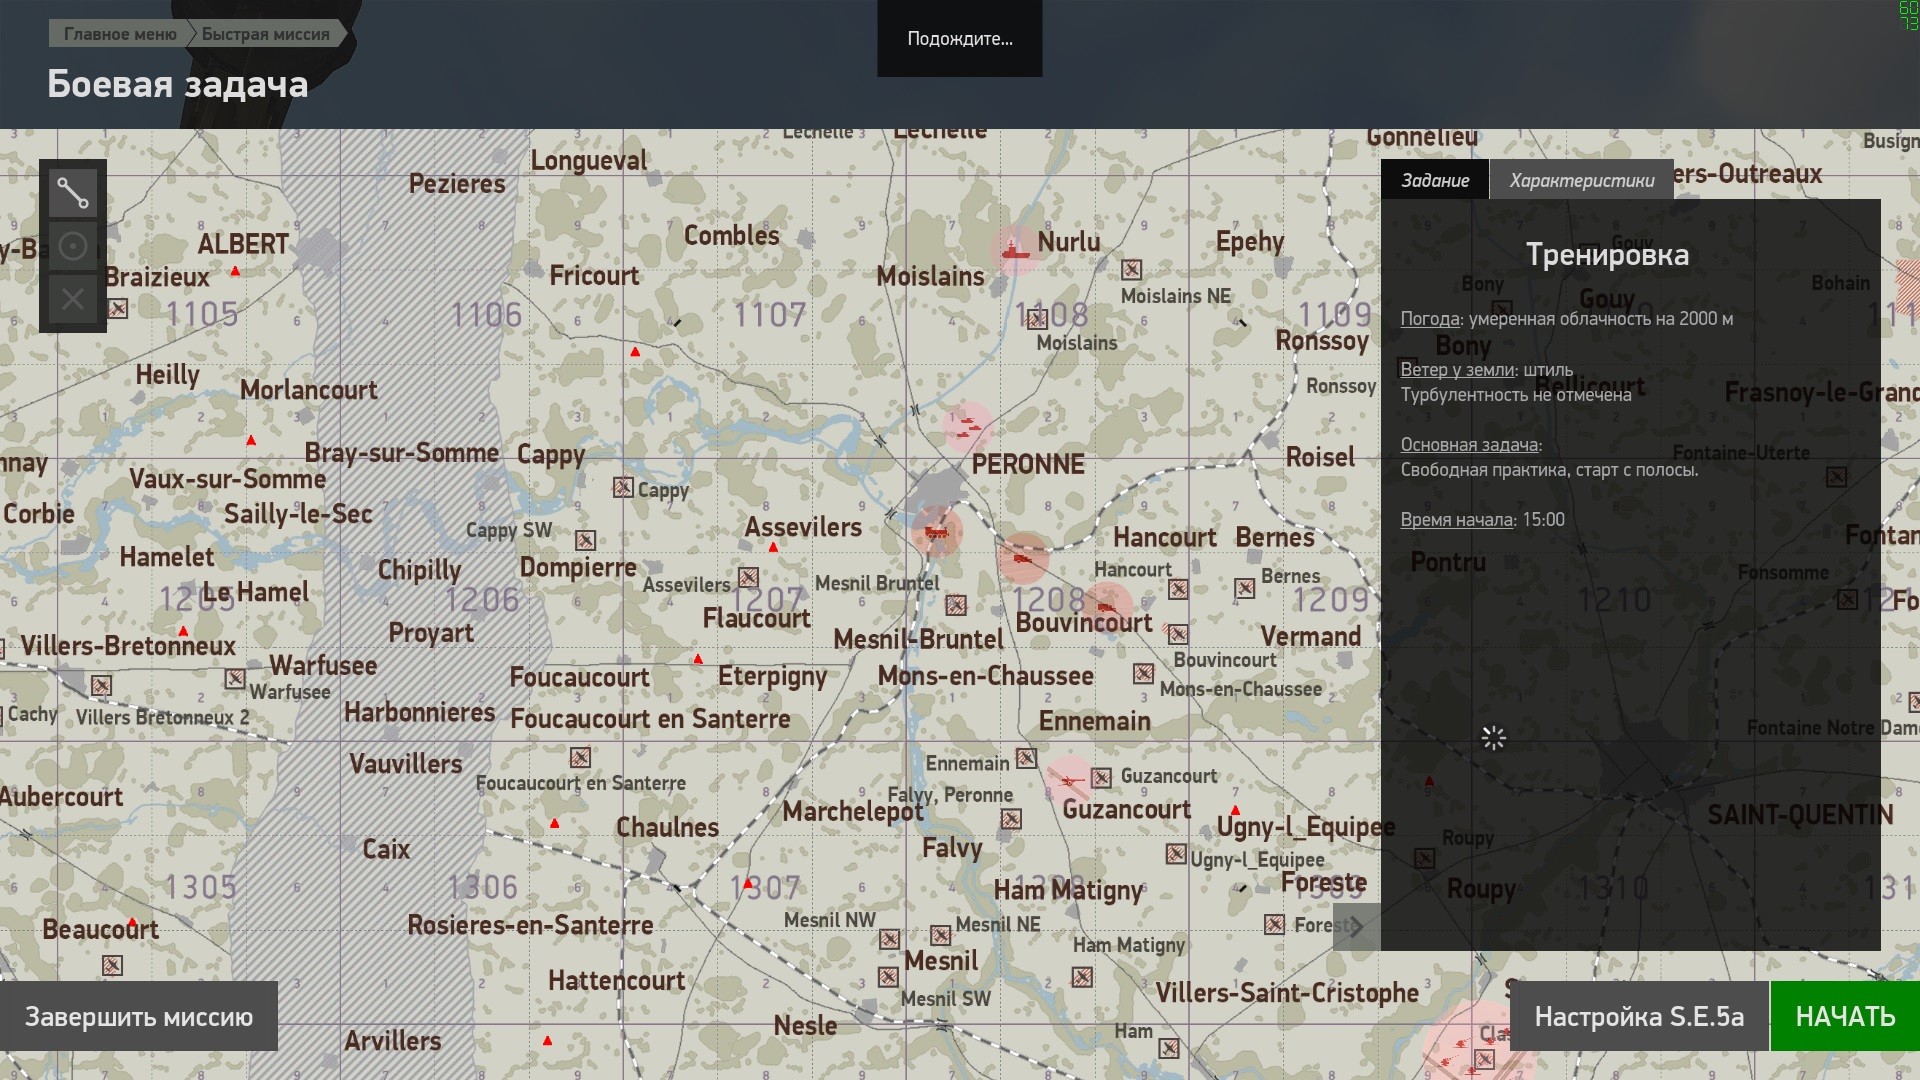The width and height of the screenshot is (1920, 1080).
Task: Click the Время начала label
Action: point(1456,520)
